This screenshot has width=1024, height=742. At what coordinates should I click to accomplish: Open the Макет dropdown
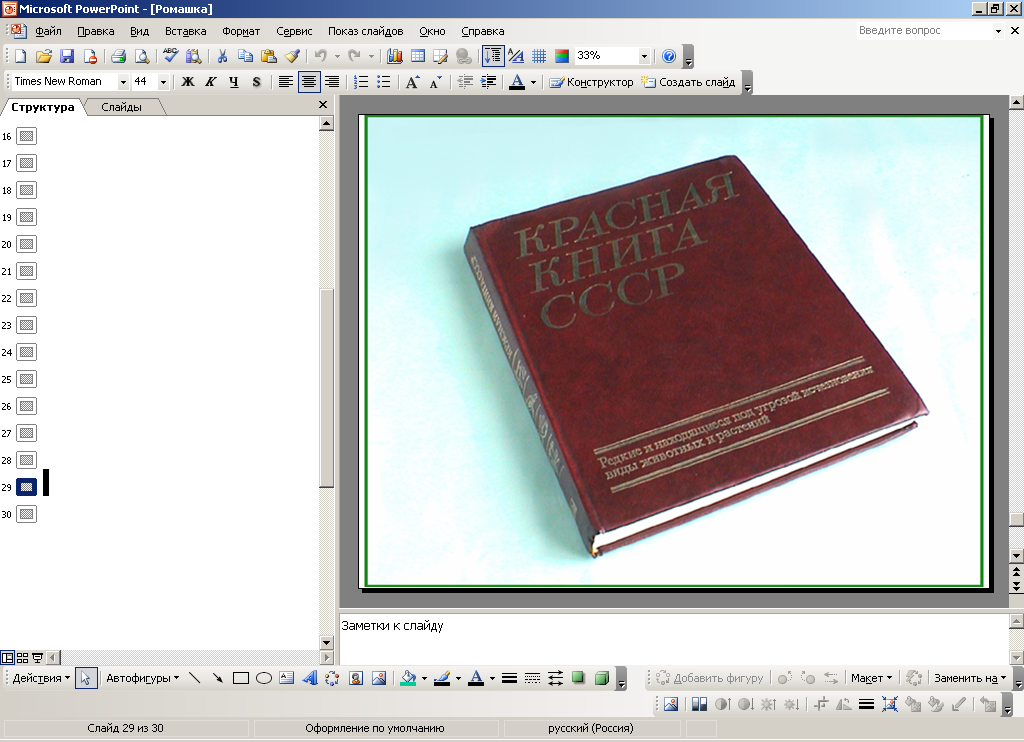(x=872, y=678)
